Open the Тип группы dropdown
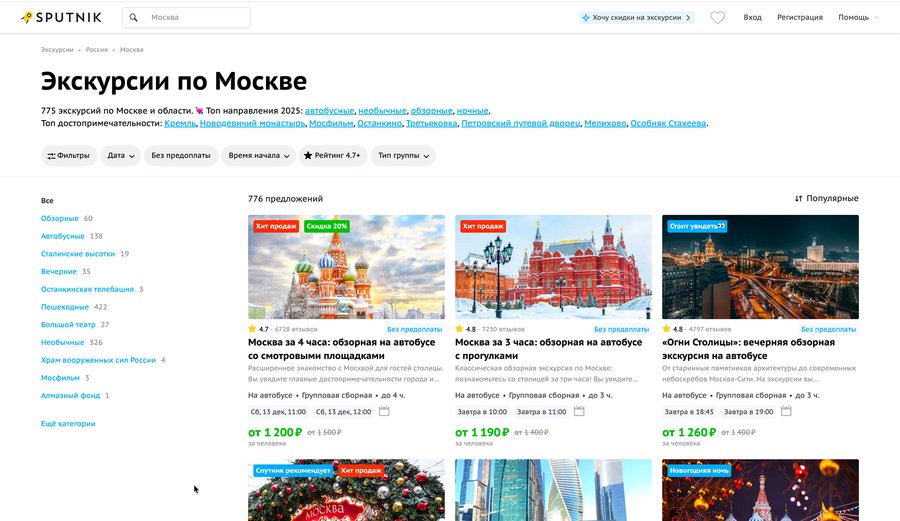 pyautogui.click(x=403, y=155)
